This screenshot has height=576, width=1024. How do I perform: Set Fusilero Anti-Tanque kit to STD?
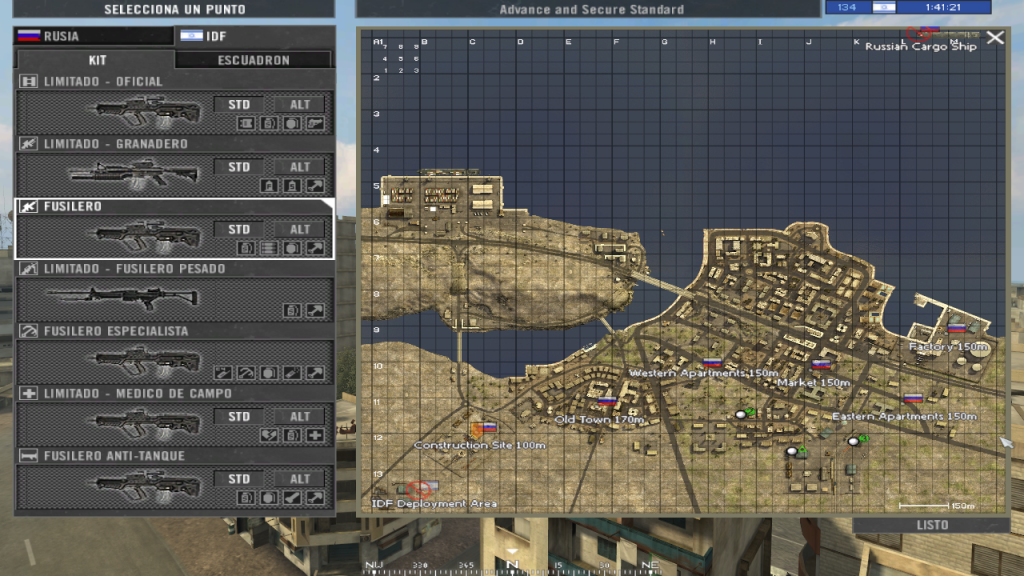point(239,479)
